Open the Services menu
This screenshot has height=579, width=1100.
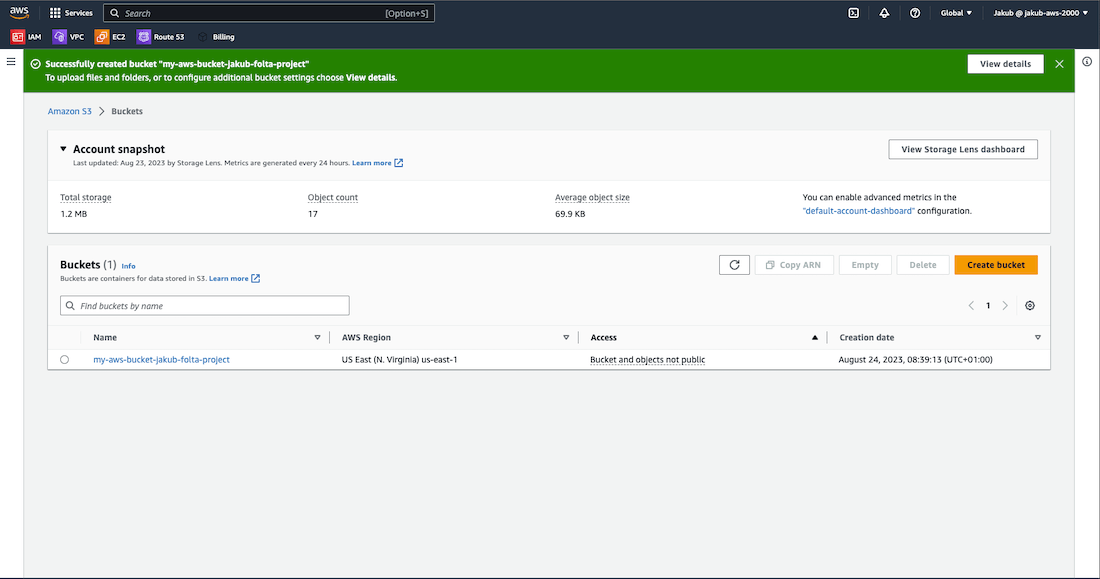(x=71, y=13)
